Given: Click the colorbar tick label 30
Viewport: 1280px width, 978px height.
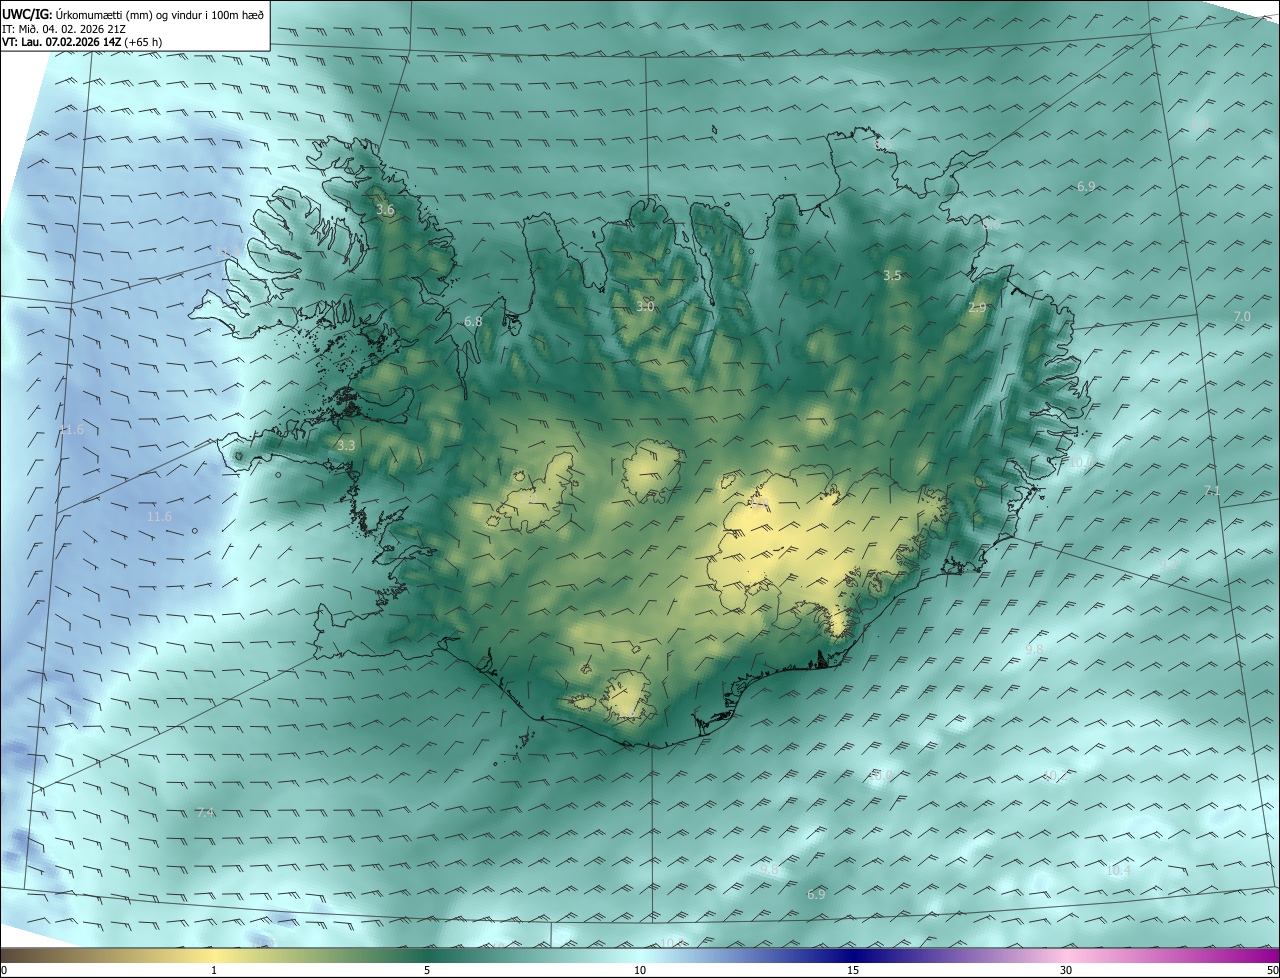Looking at the screenshot, I should point(1066,970).
